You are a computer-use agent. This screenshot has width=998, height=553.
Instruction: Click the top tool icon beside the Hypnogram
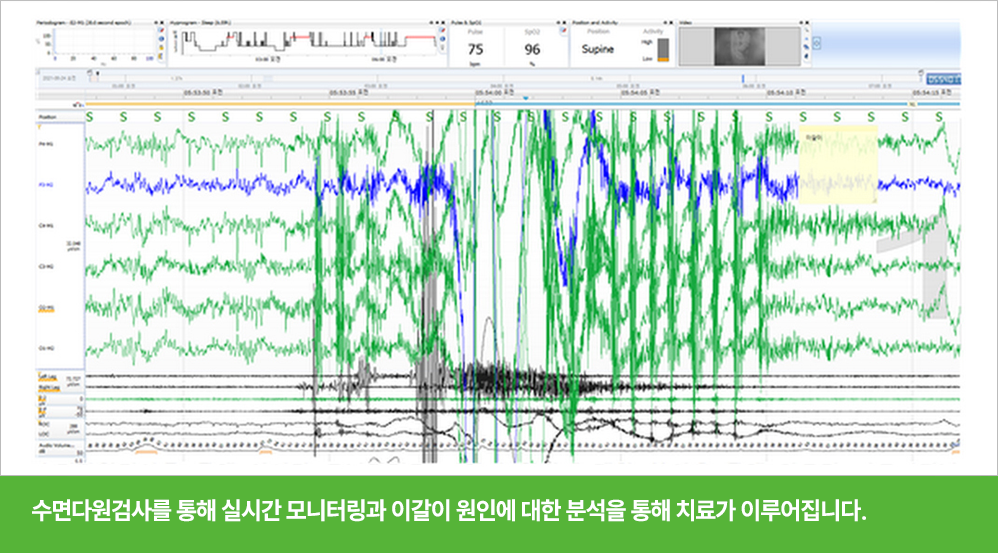coord(442,31)
